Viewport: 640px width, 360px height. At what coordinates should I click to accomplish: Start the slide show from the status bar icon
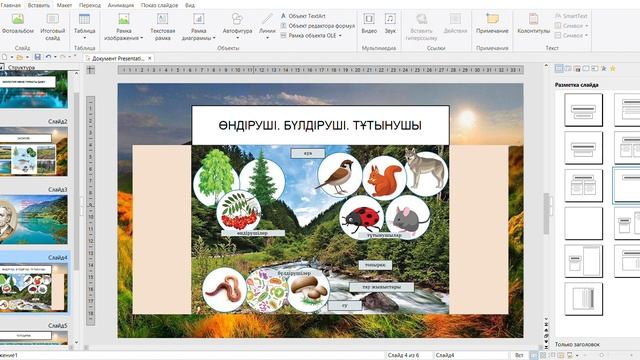[570, 356]
